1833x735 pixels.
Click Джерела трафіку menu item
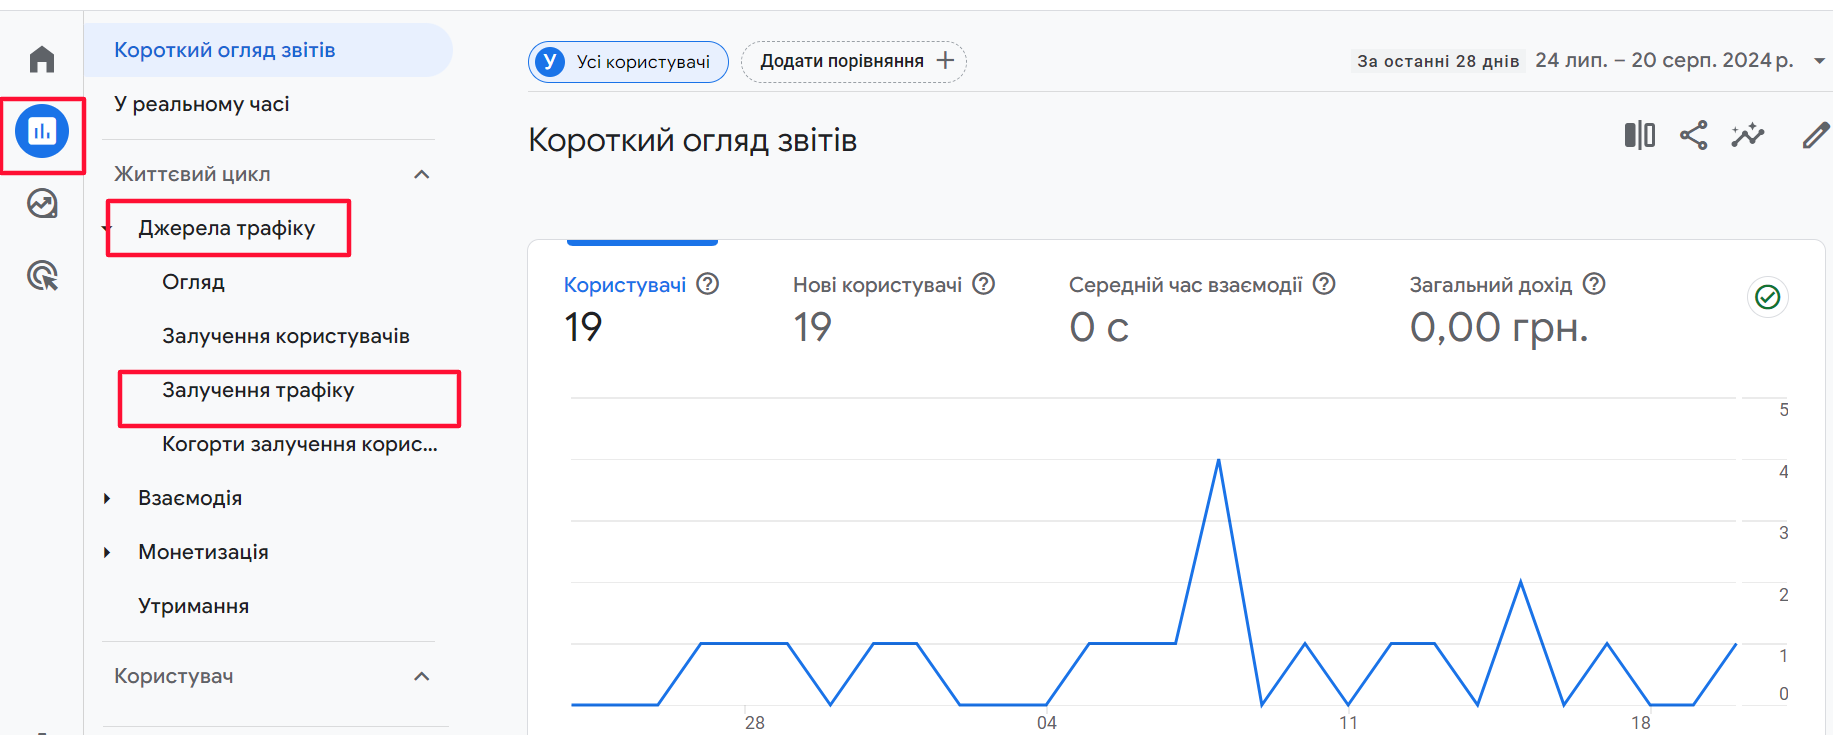(x=227, y=228)
